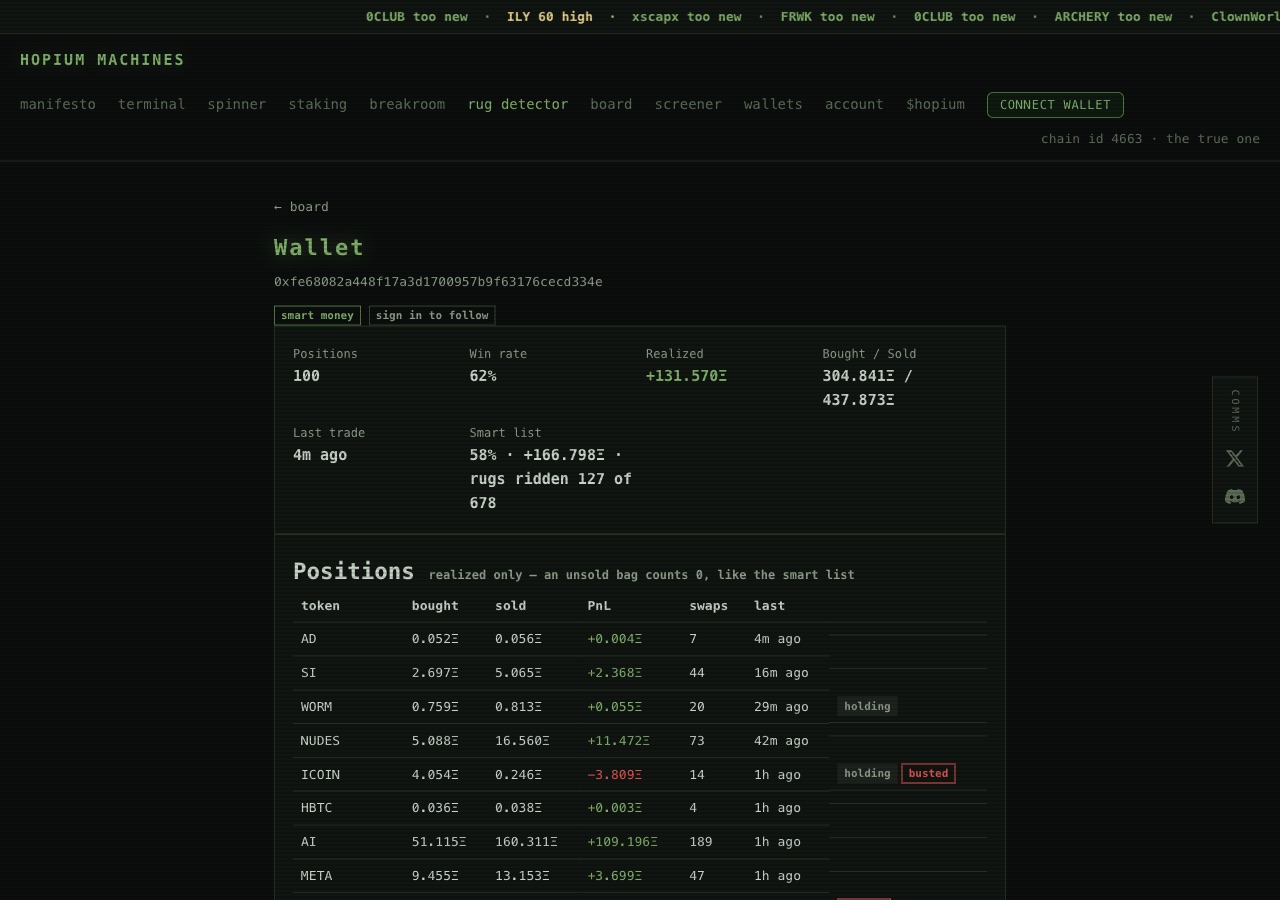Screen dimensions: 1280x900
Task: Click the sign in to follow button
Action: click(432, 315)
